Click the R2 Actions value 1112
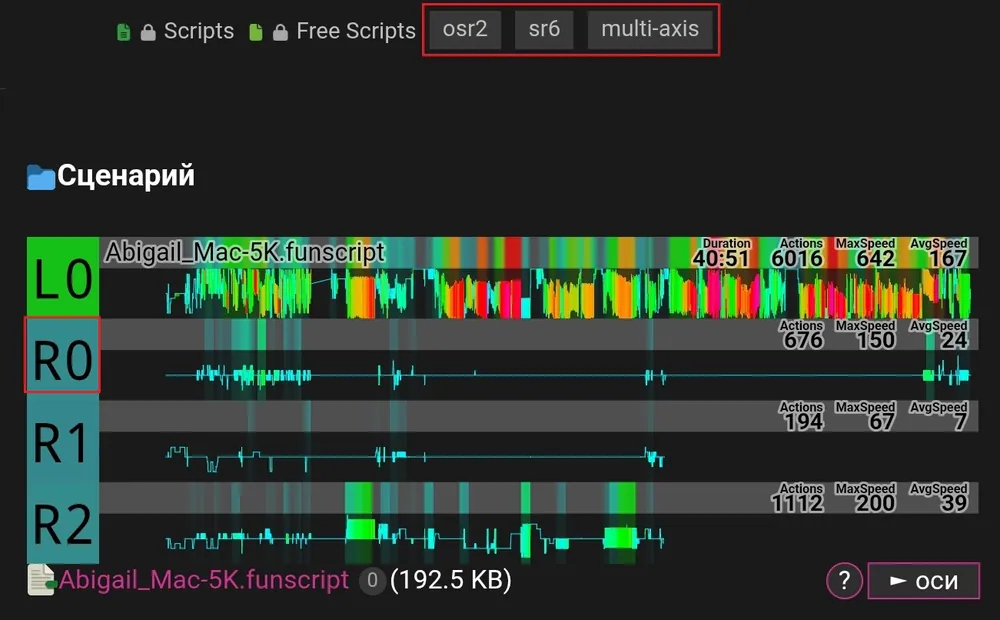 click(x=797, y=503)
